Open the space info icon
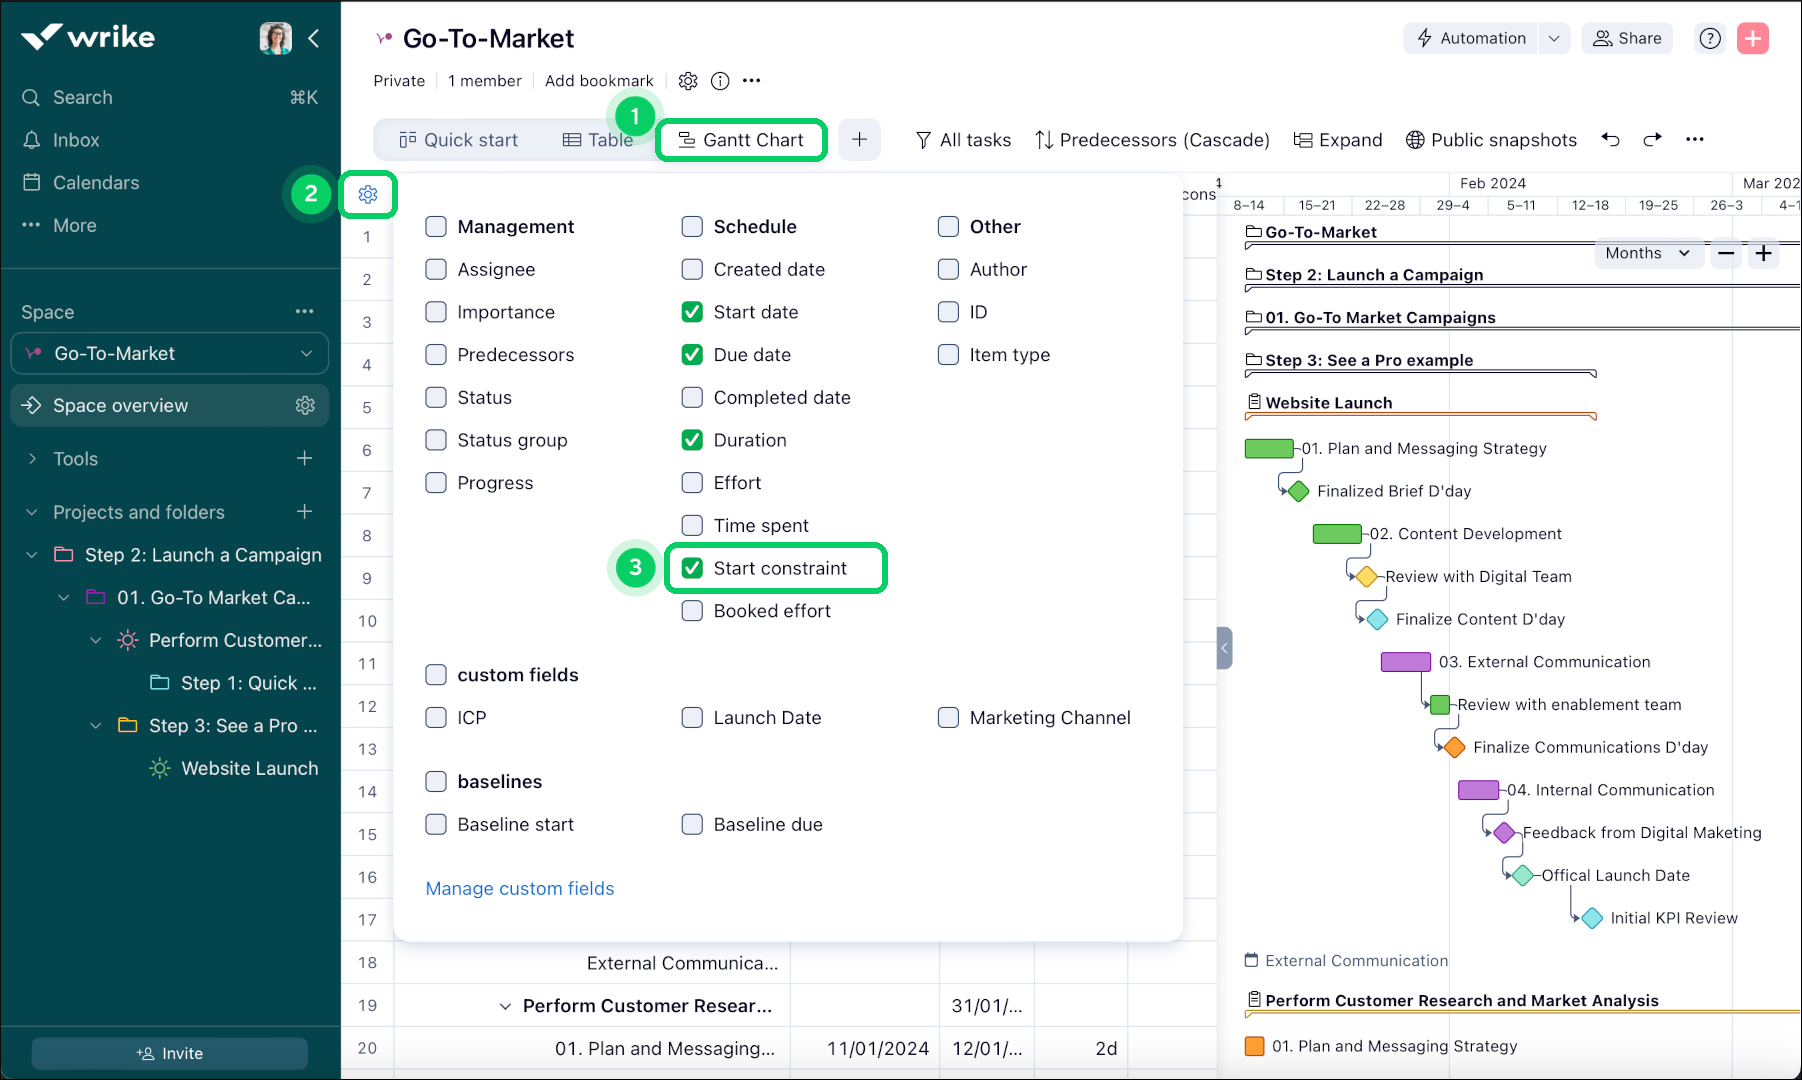The image size is (1802, 1080). click(720, 81)
